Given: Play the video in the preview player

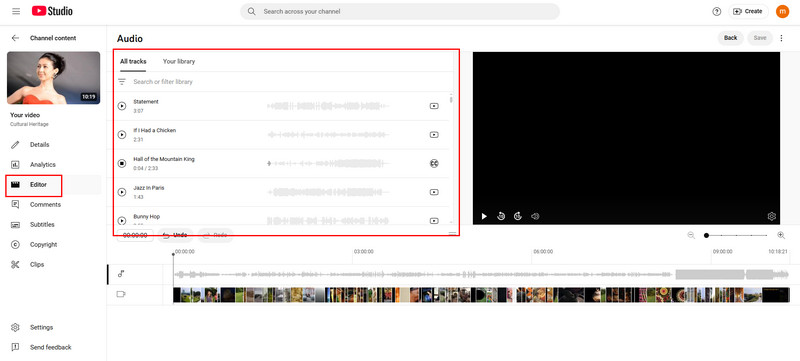Looking at the screenshot, I should pyautogui.click(x=484, y=216).
